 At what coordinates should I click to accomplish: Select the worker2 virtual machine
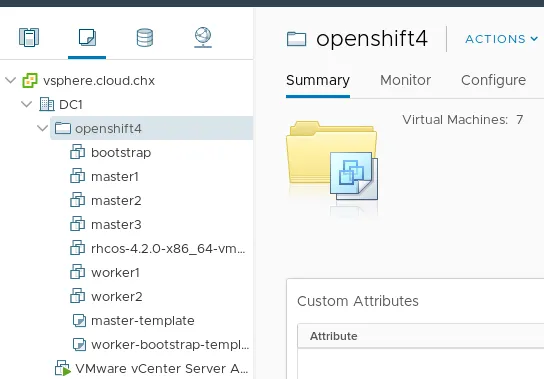pos(117,296)
